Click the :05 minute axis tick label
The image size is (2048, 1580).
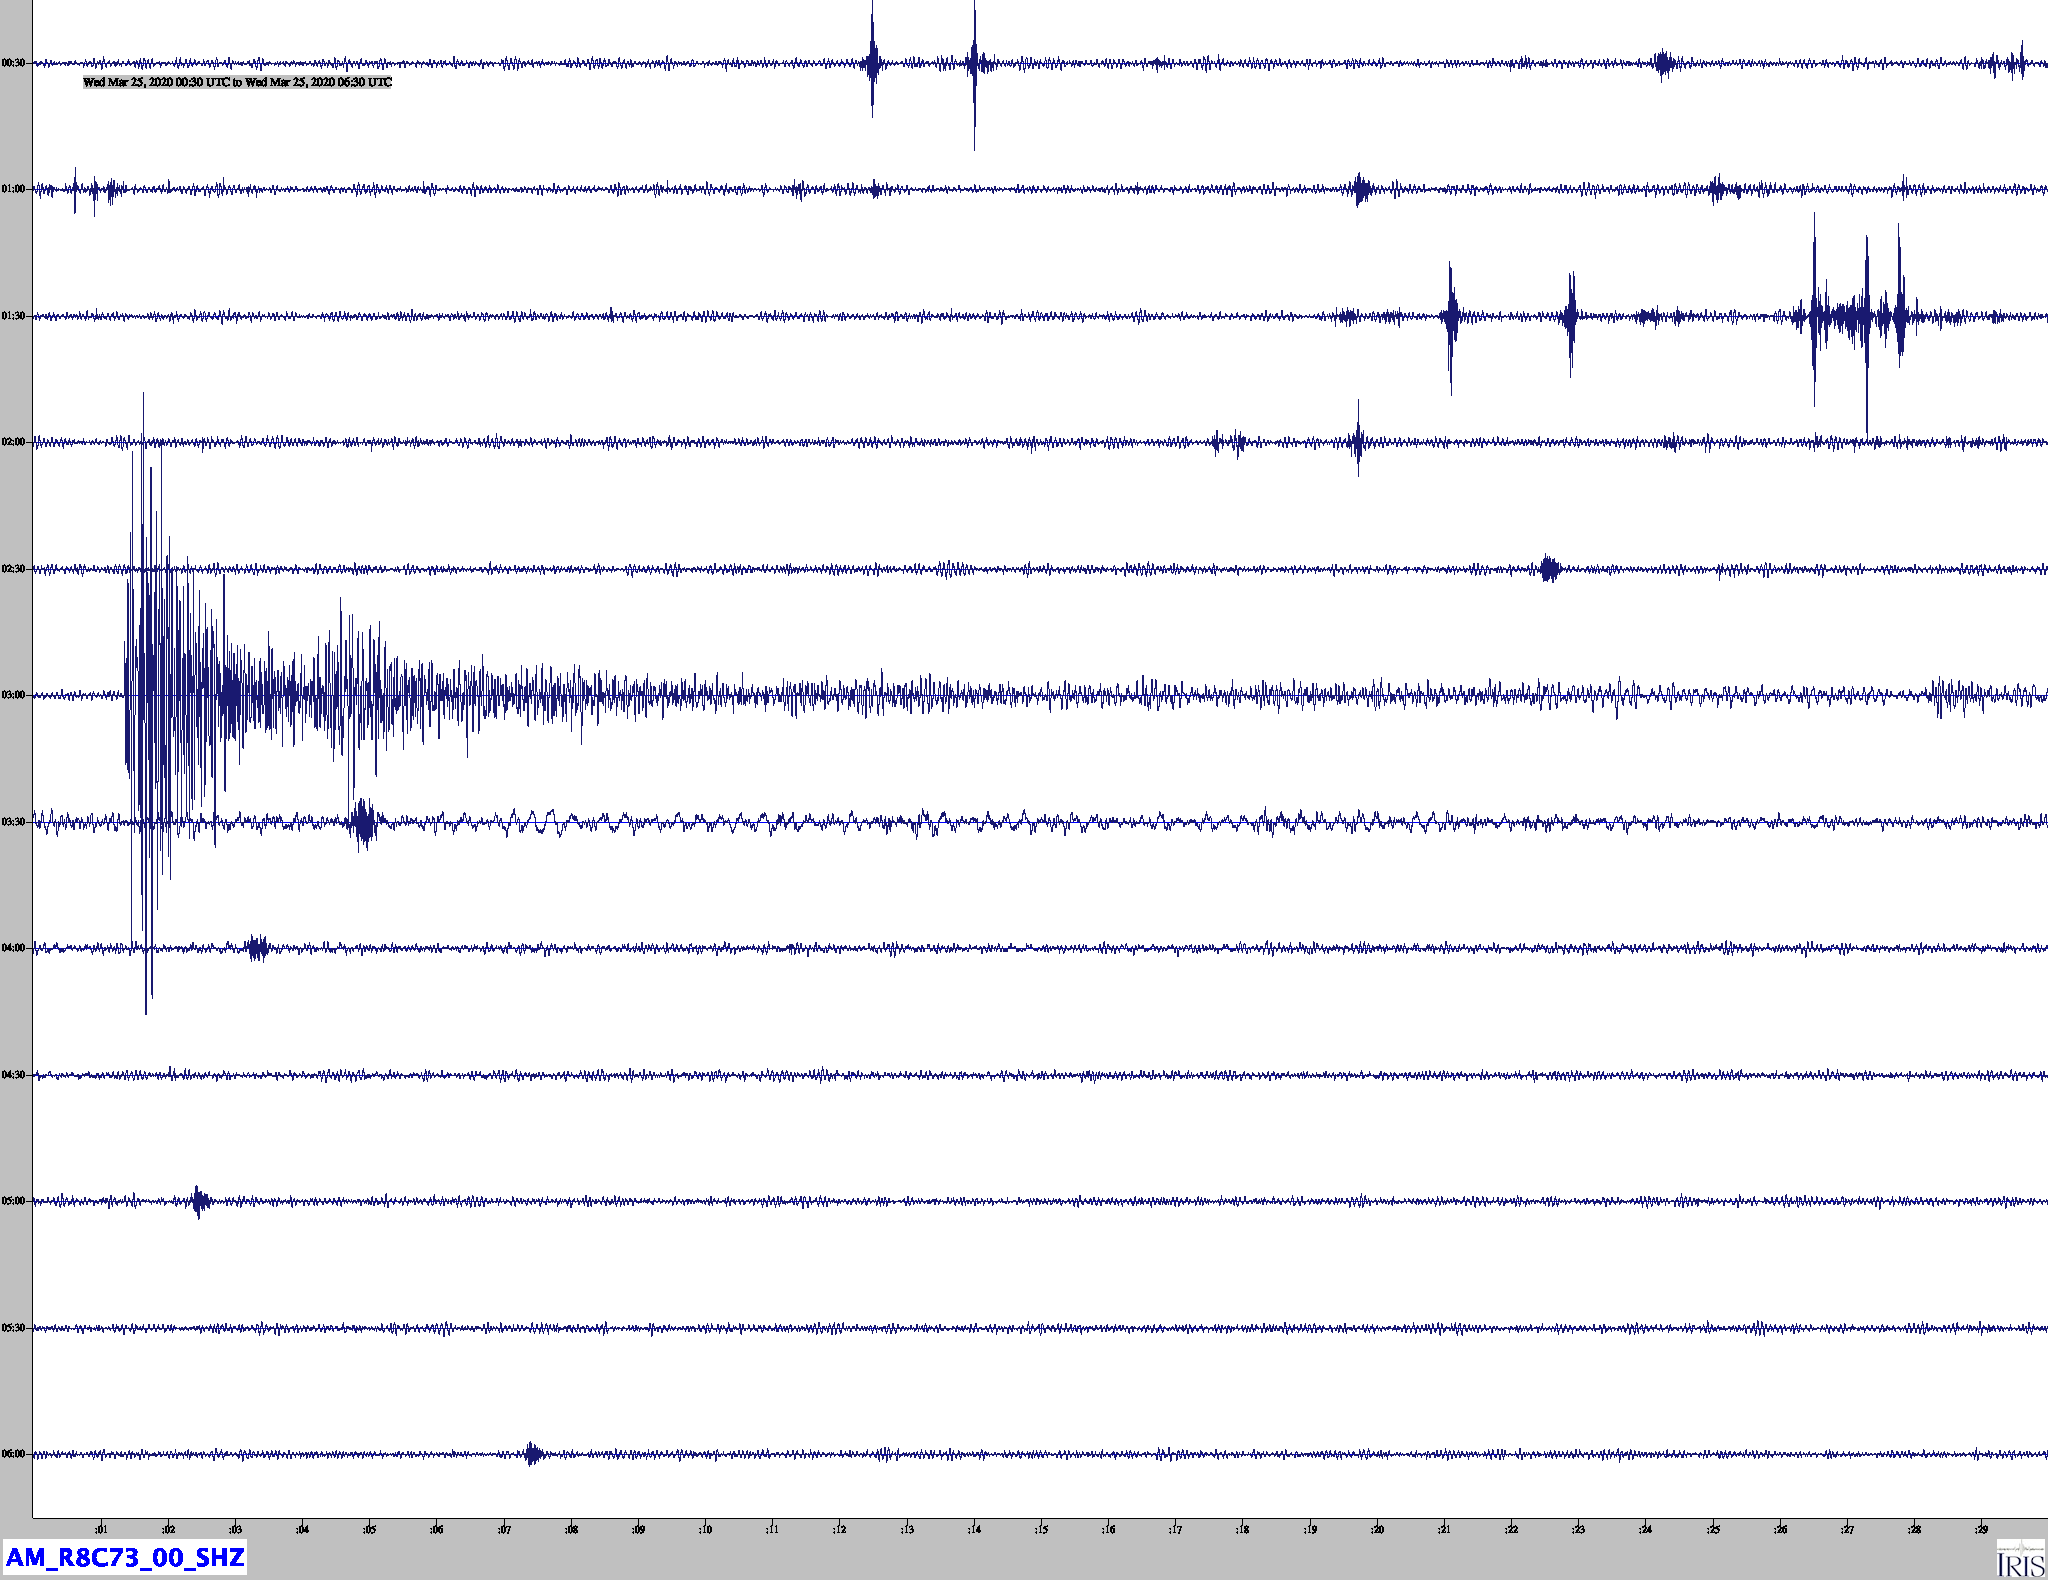point(369,1529)
